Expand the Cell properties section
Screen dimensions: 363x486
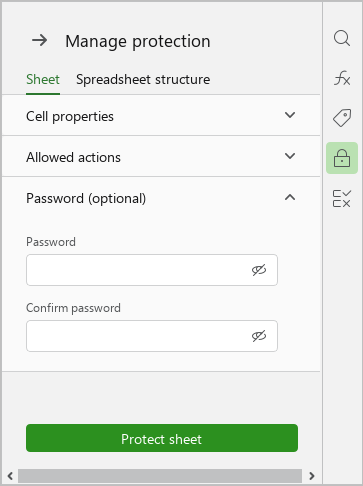(x=161, y=115)
